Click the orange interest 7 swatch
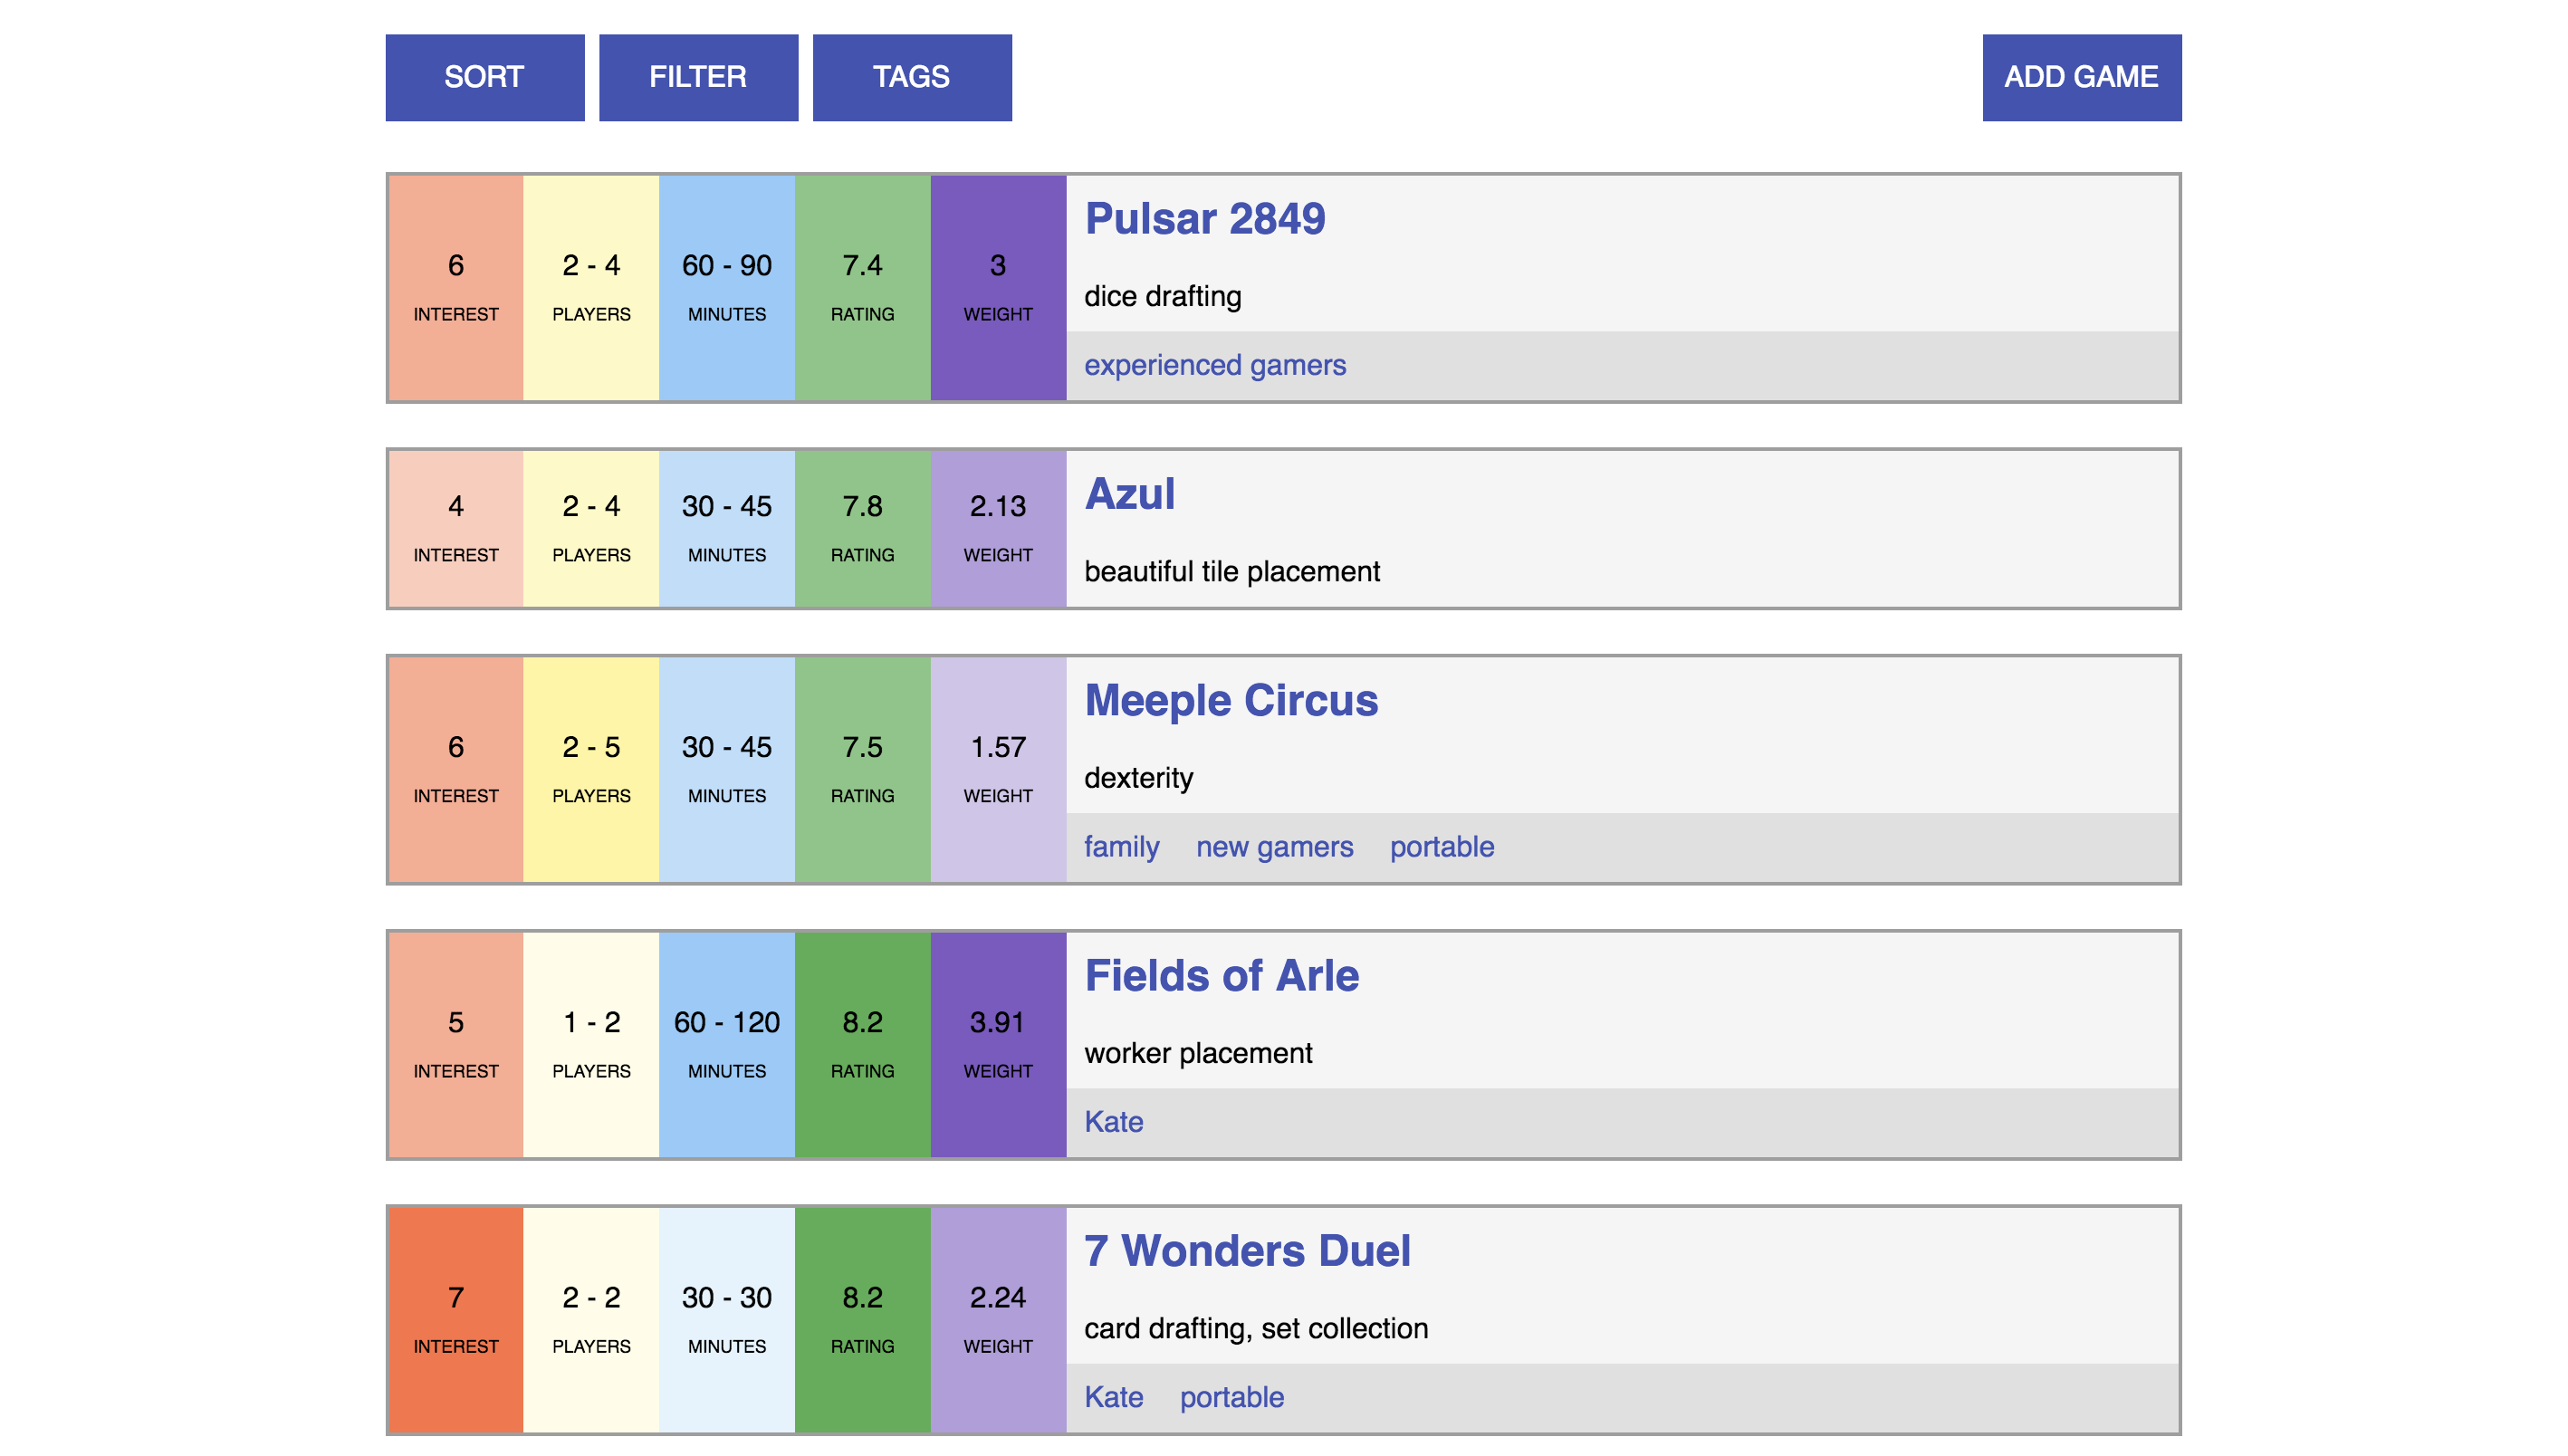This screenshot has width=2568, height=1456. pyautogui.click(x=456, y=1319)
